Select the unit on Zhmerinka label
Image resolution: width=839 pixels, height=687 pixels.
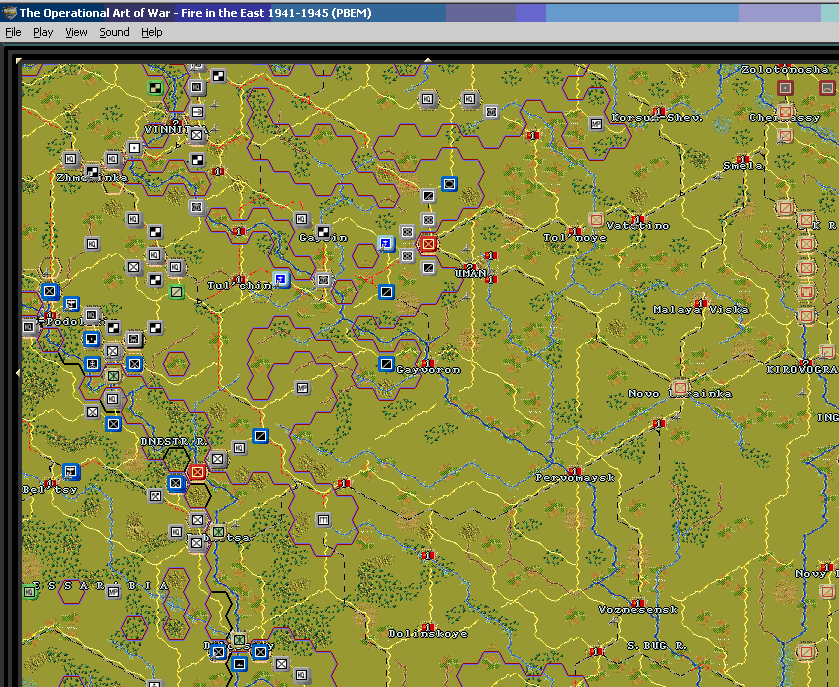point(92,172)
